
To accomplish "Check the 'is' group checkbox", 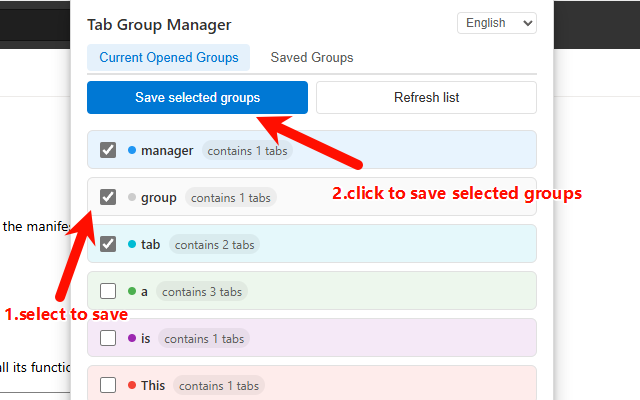I will point(109,339).
